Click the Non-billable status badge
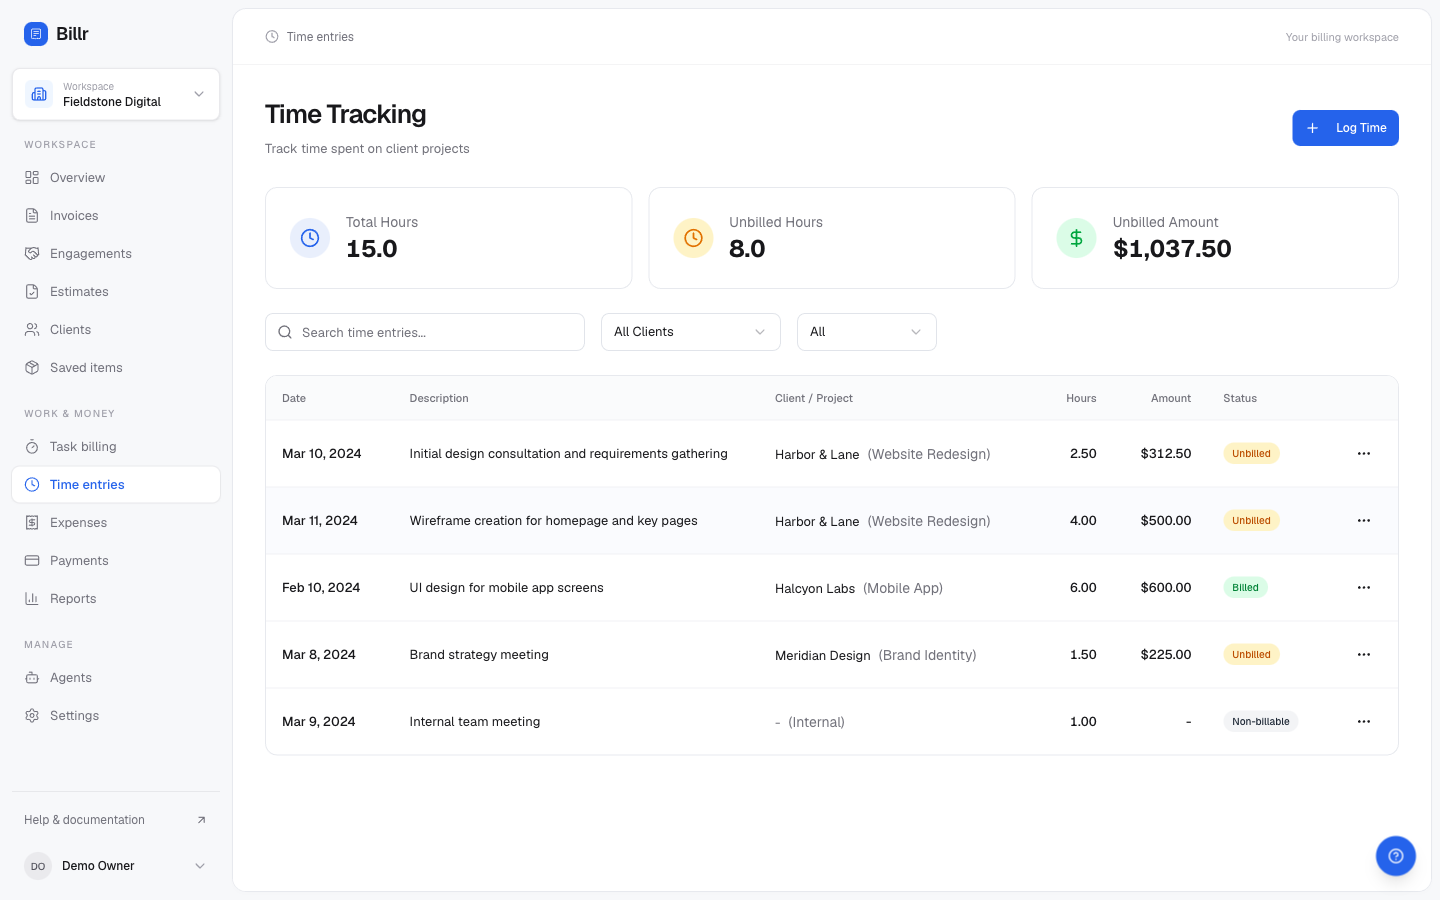The image size is (1440, 900). tap(1260, 722)
